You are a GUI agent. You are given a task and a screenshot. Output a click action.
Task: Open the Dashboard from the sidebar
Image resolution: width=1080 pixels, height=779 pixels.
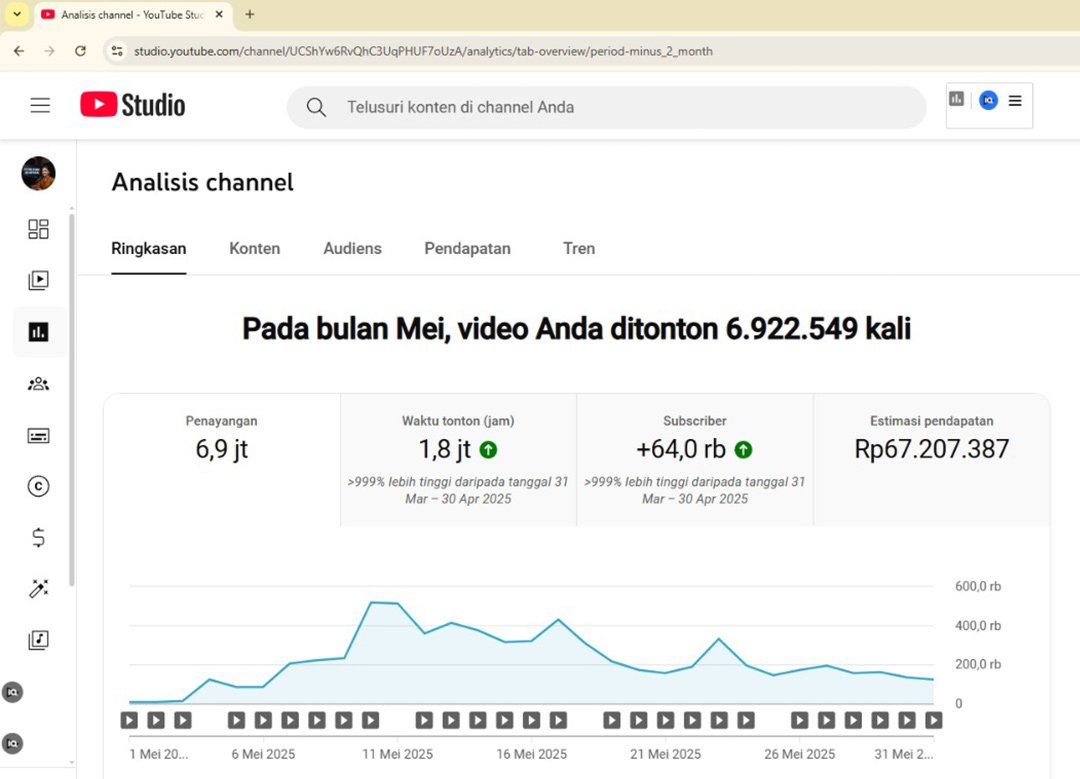(39, 229)
